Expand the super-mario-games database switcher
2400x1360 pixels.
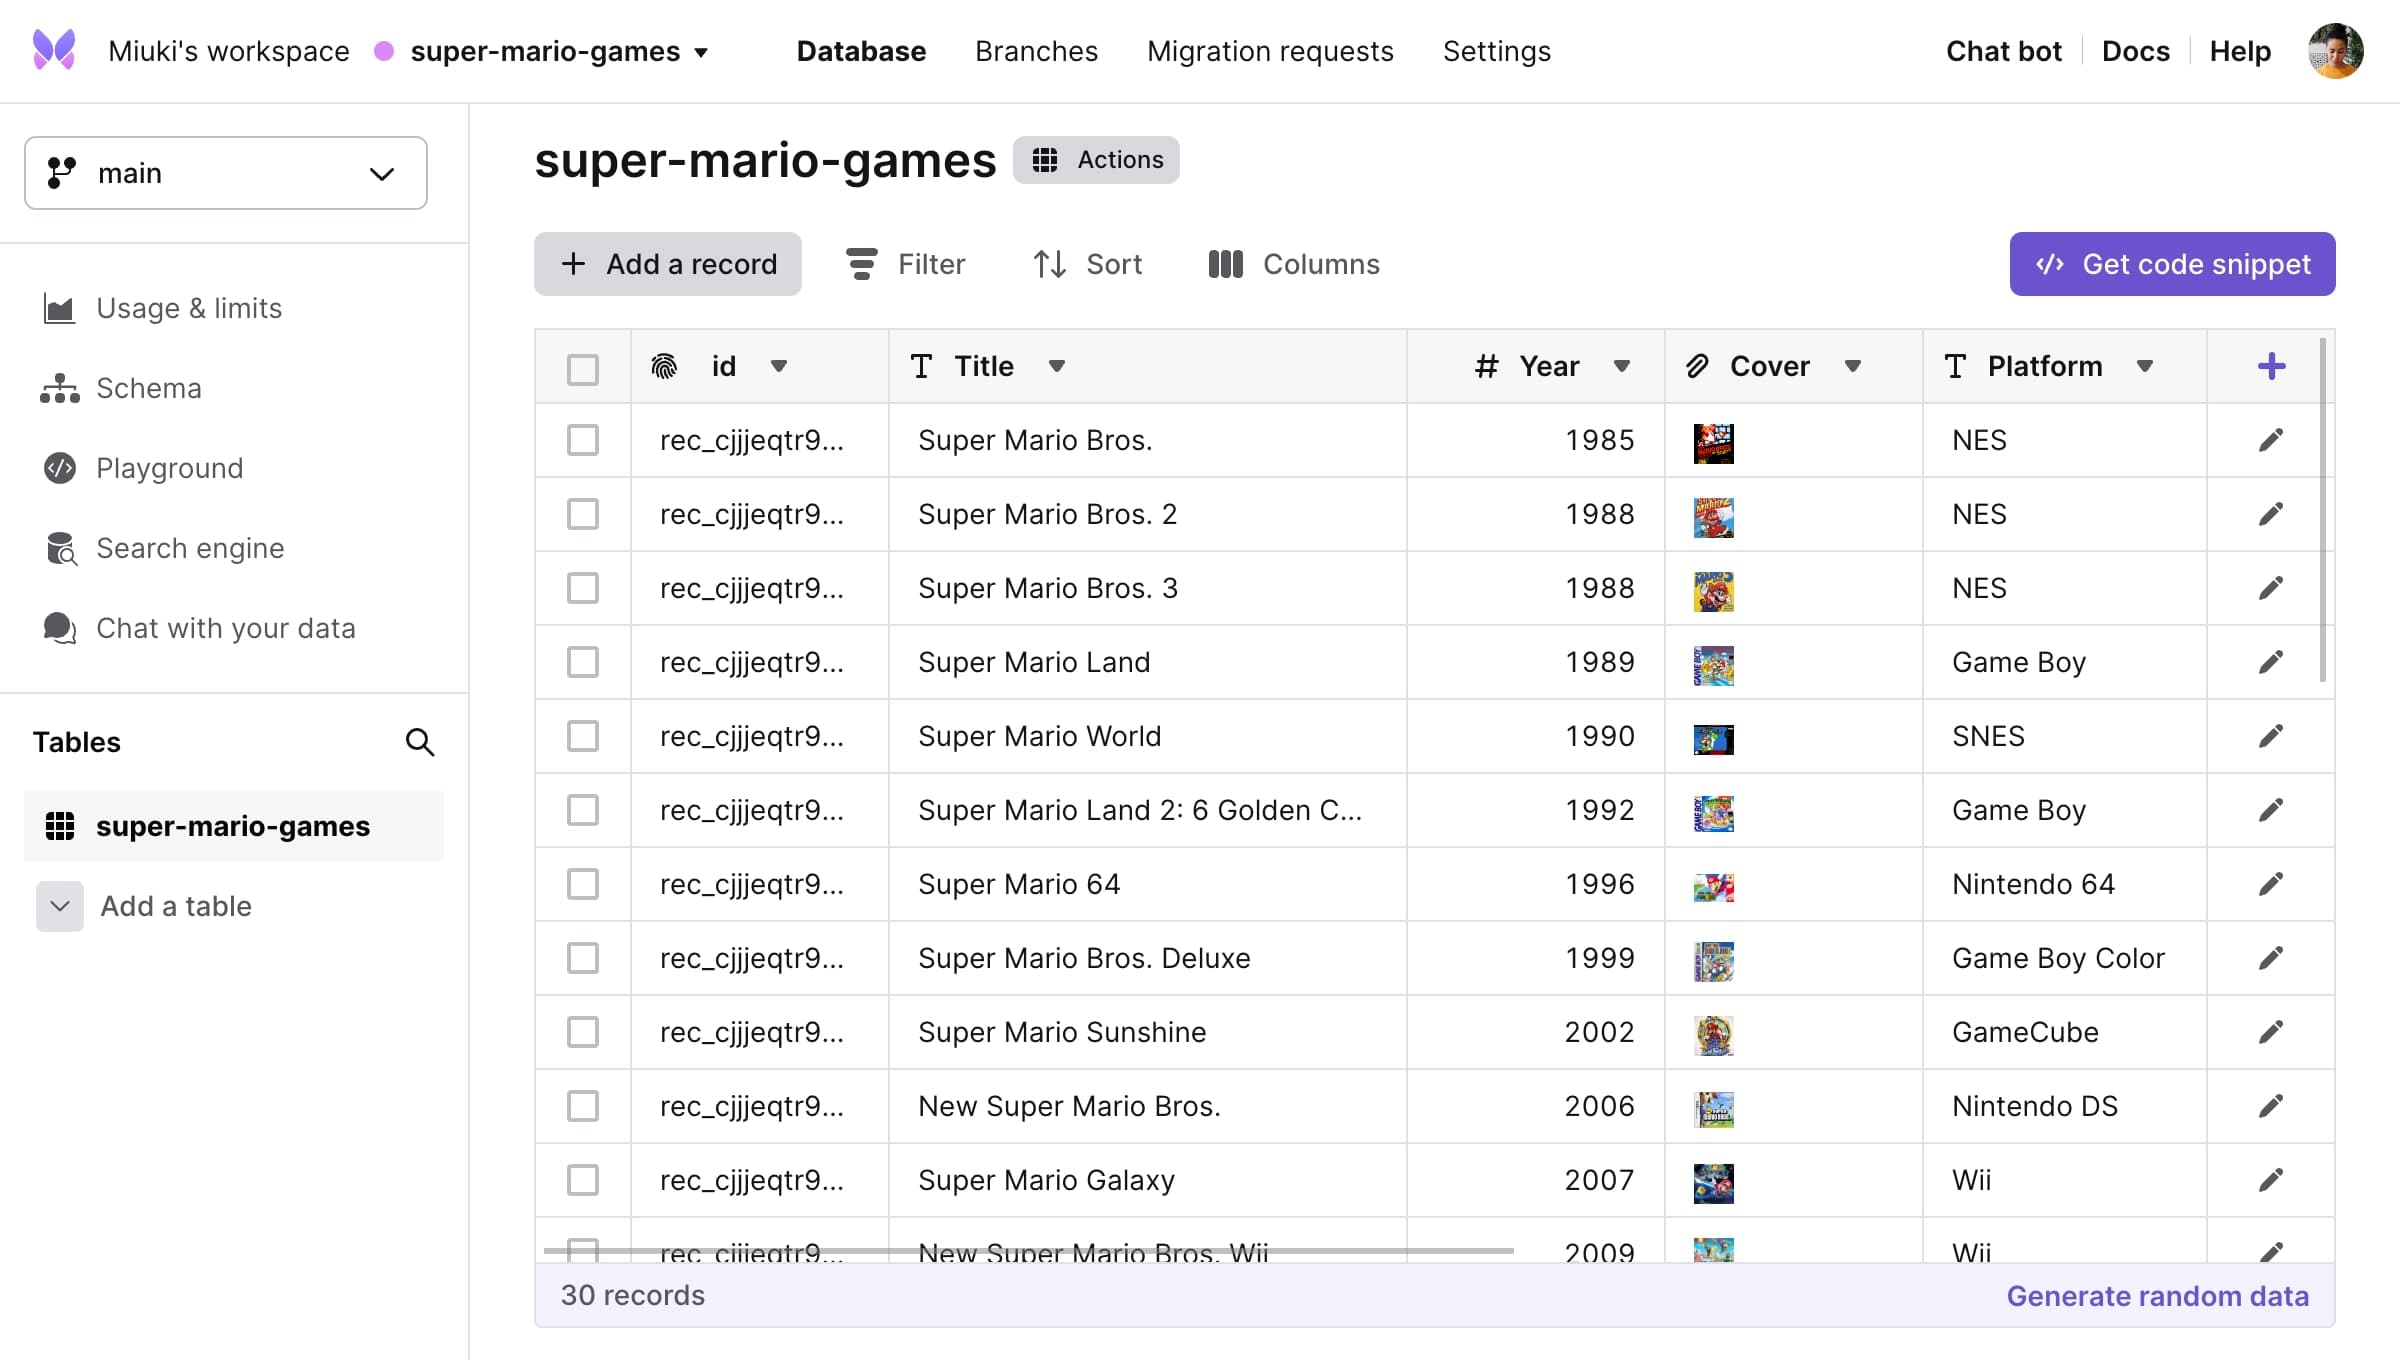tap(701, 52)
